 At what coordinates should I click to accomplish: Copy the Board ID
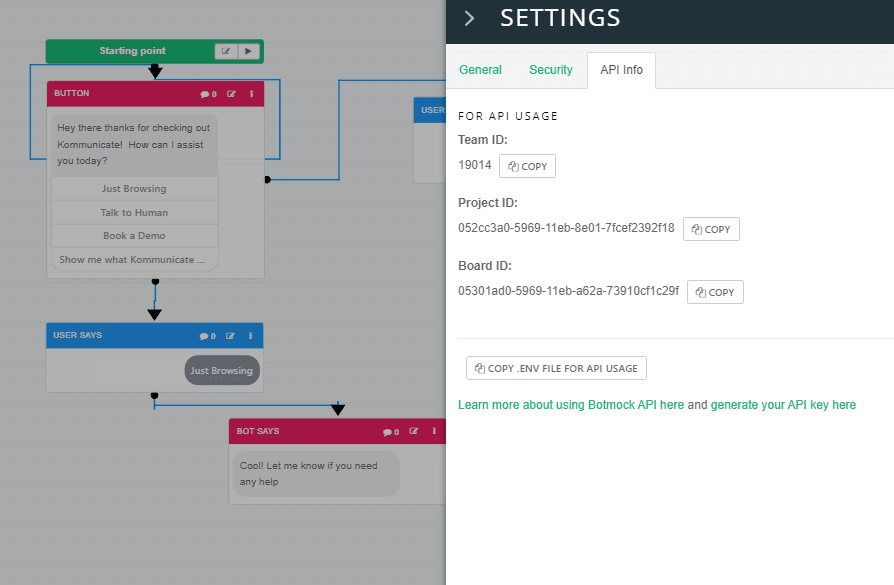715,292
